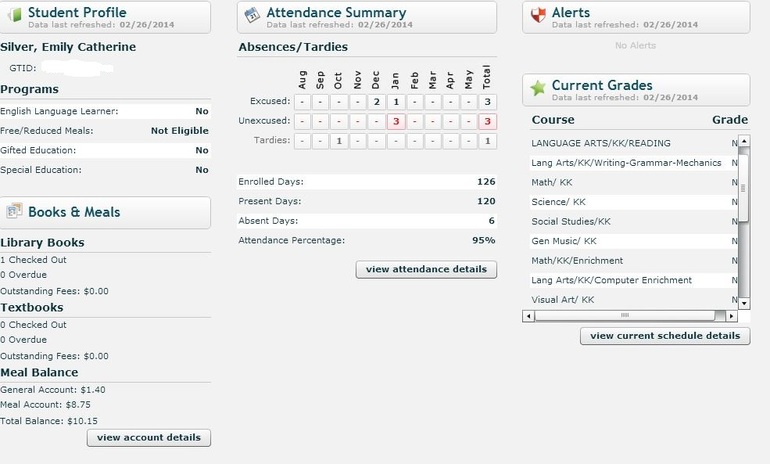Select the December excused absences cell
Viewport: 770px width, 464px height.
[x=376, y=101]
